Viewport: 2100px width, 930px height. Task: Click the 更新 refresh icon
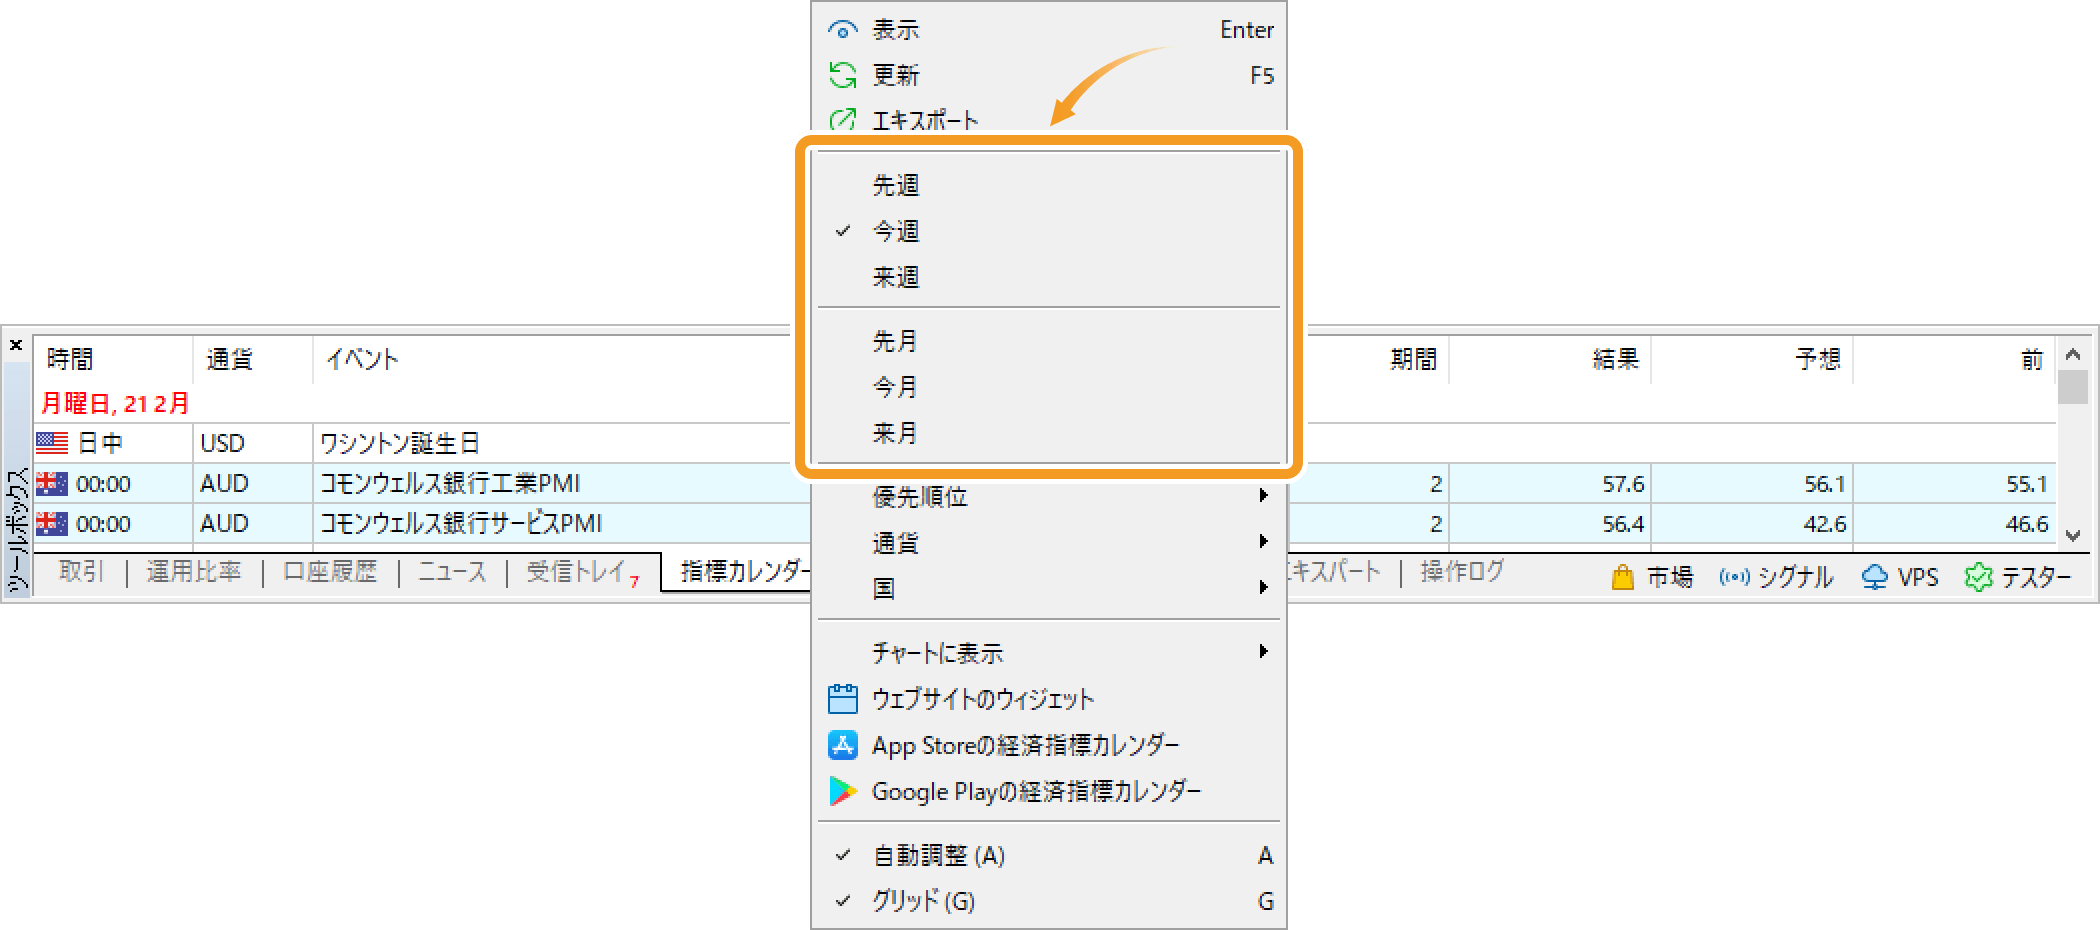click(842, 75)
